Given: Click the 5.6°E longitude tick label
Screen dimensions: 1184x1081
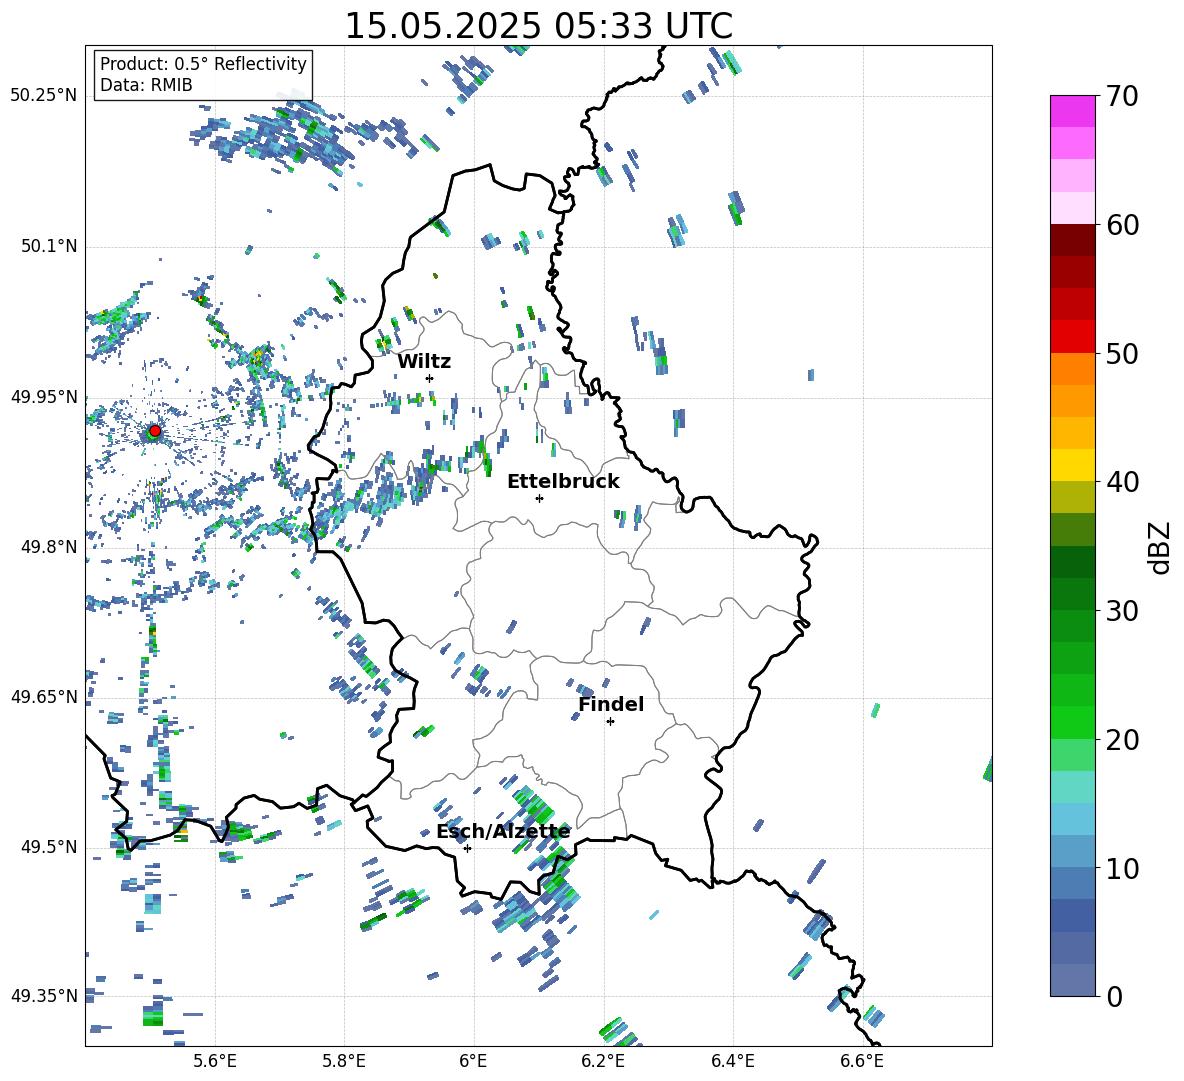Looking at the screenshot, I should 215,1061.
